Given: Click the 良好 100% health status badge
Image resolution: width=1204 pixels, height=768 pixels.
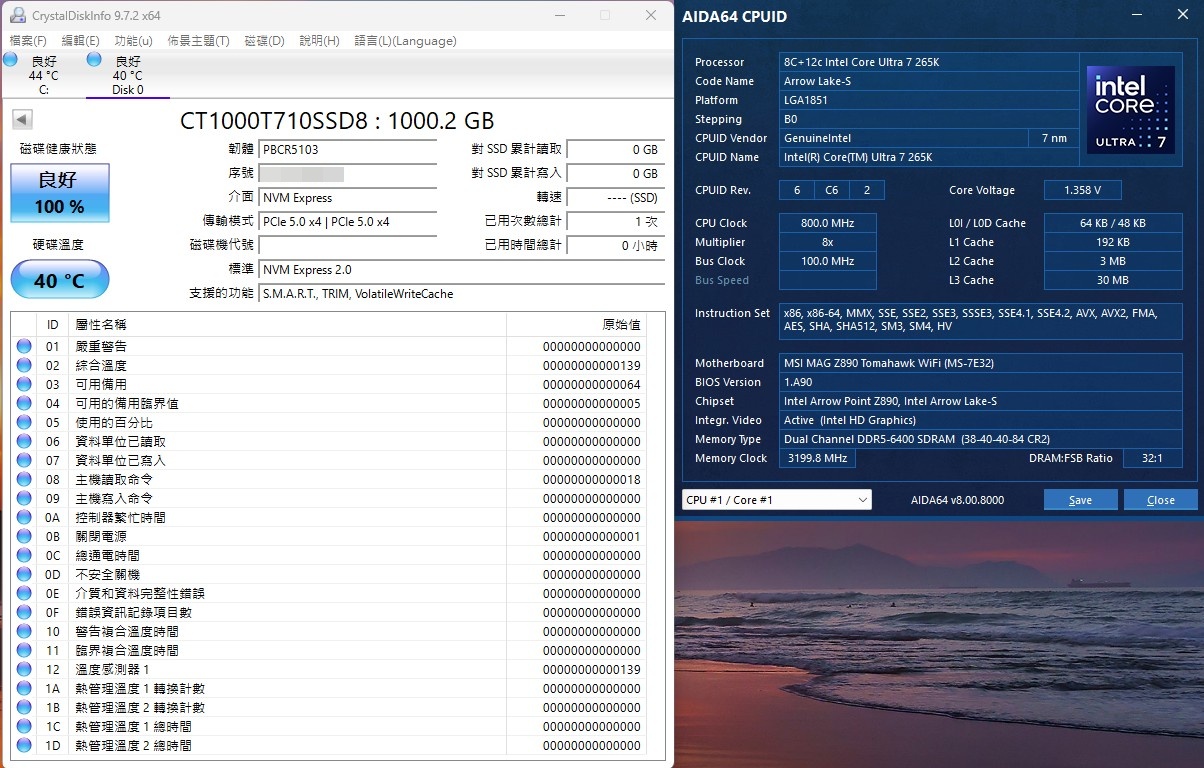Looking at the screenshot, I should pos(59,191).
